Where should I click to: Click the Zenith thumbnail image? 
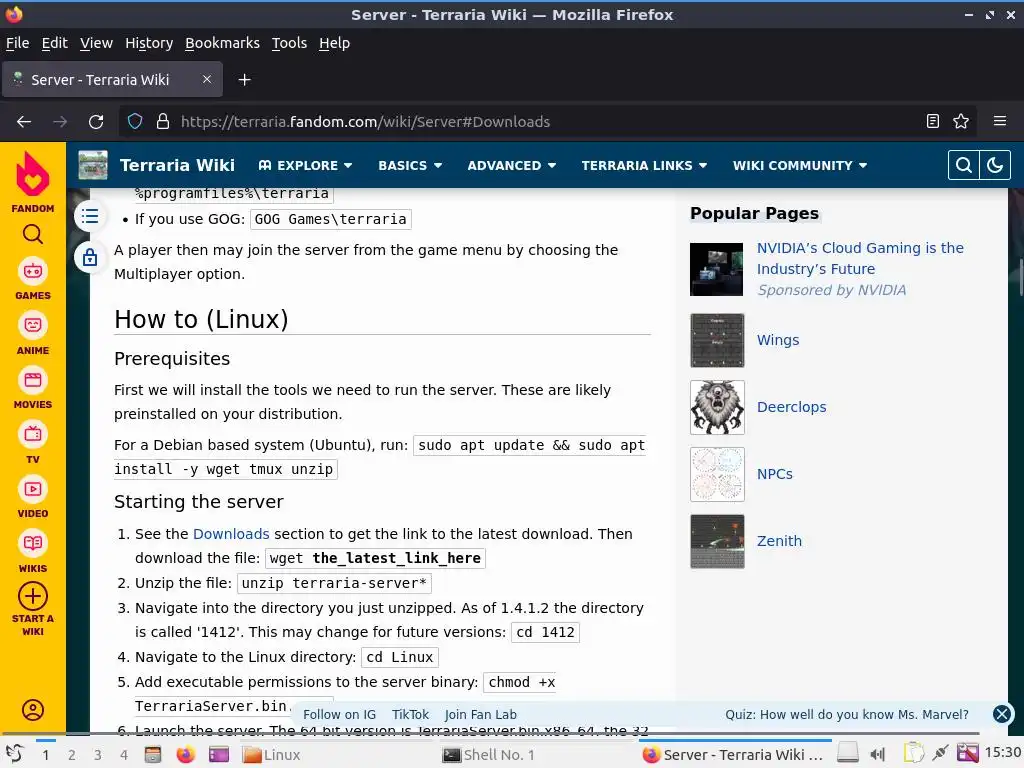click(717, 541)
